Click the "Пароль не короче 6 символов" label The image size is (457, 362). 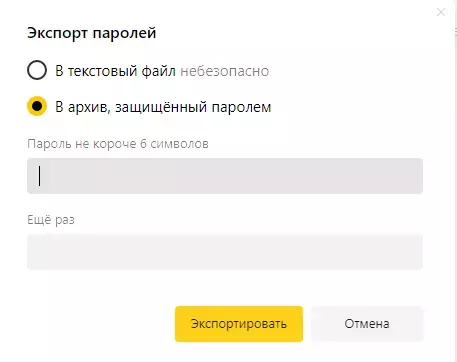tap(118, 144)
